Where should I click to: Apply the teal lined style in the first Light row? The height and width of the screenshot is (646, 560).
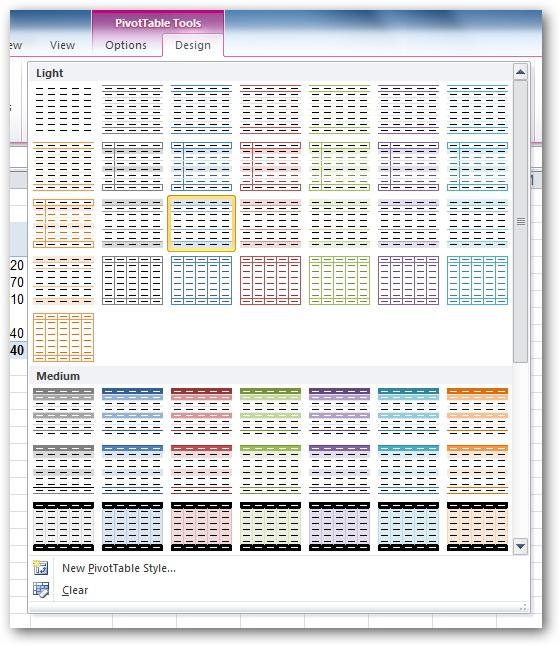478,110
